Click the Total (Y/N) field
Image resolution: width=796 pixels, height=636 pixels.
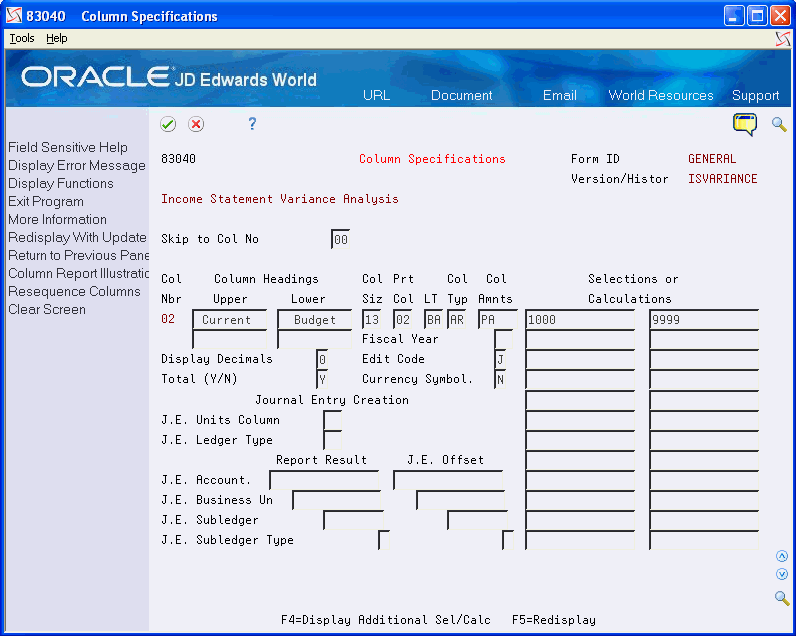tap(322, 379)
